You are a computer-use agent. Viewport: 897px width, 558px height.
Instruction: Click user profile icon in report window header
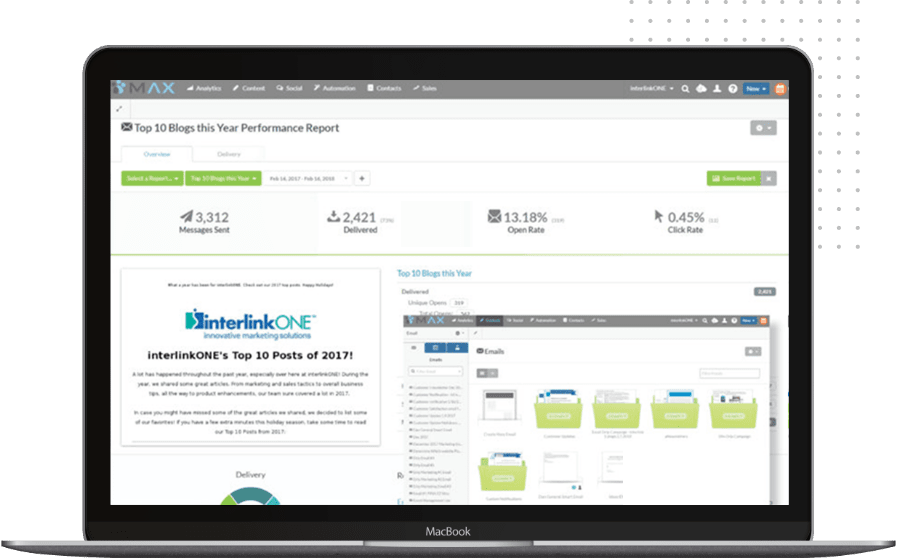point(717,89)
